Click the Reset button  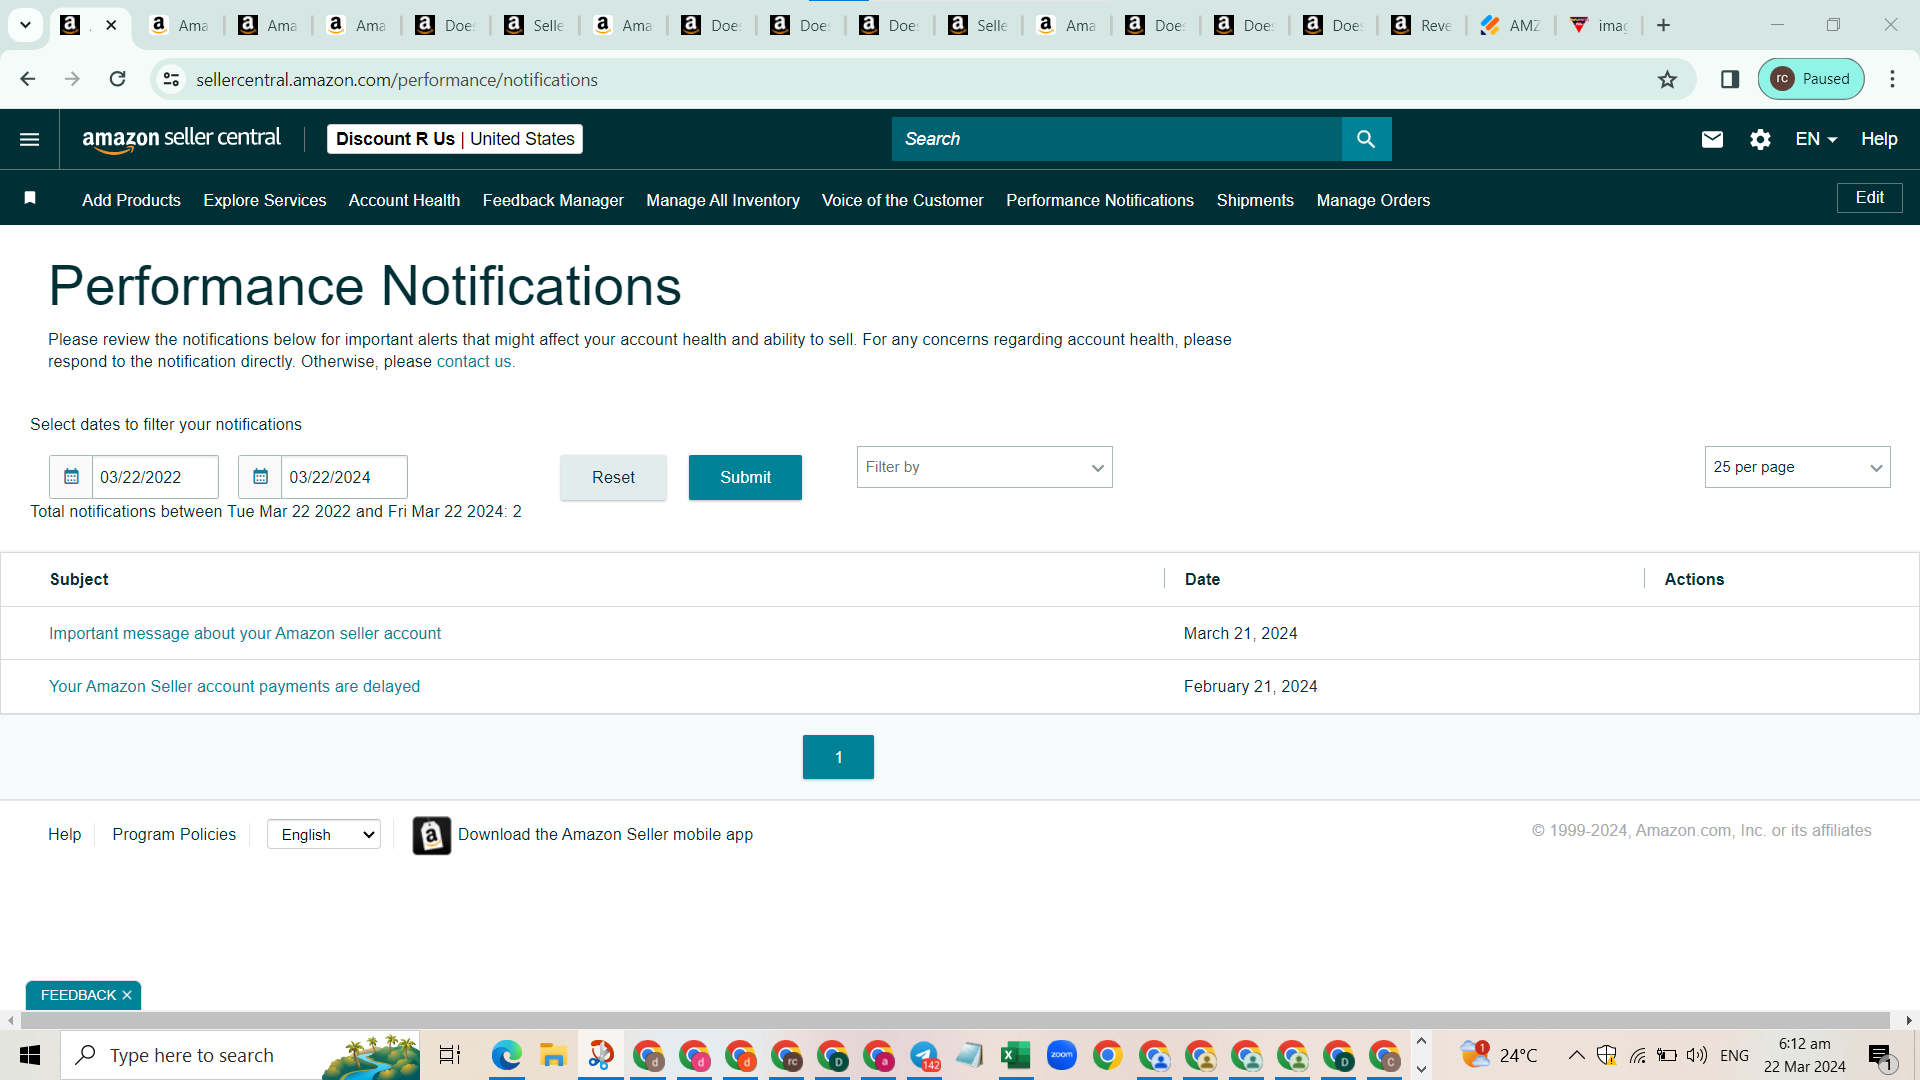coord(613,477)
